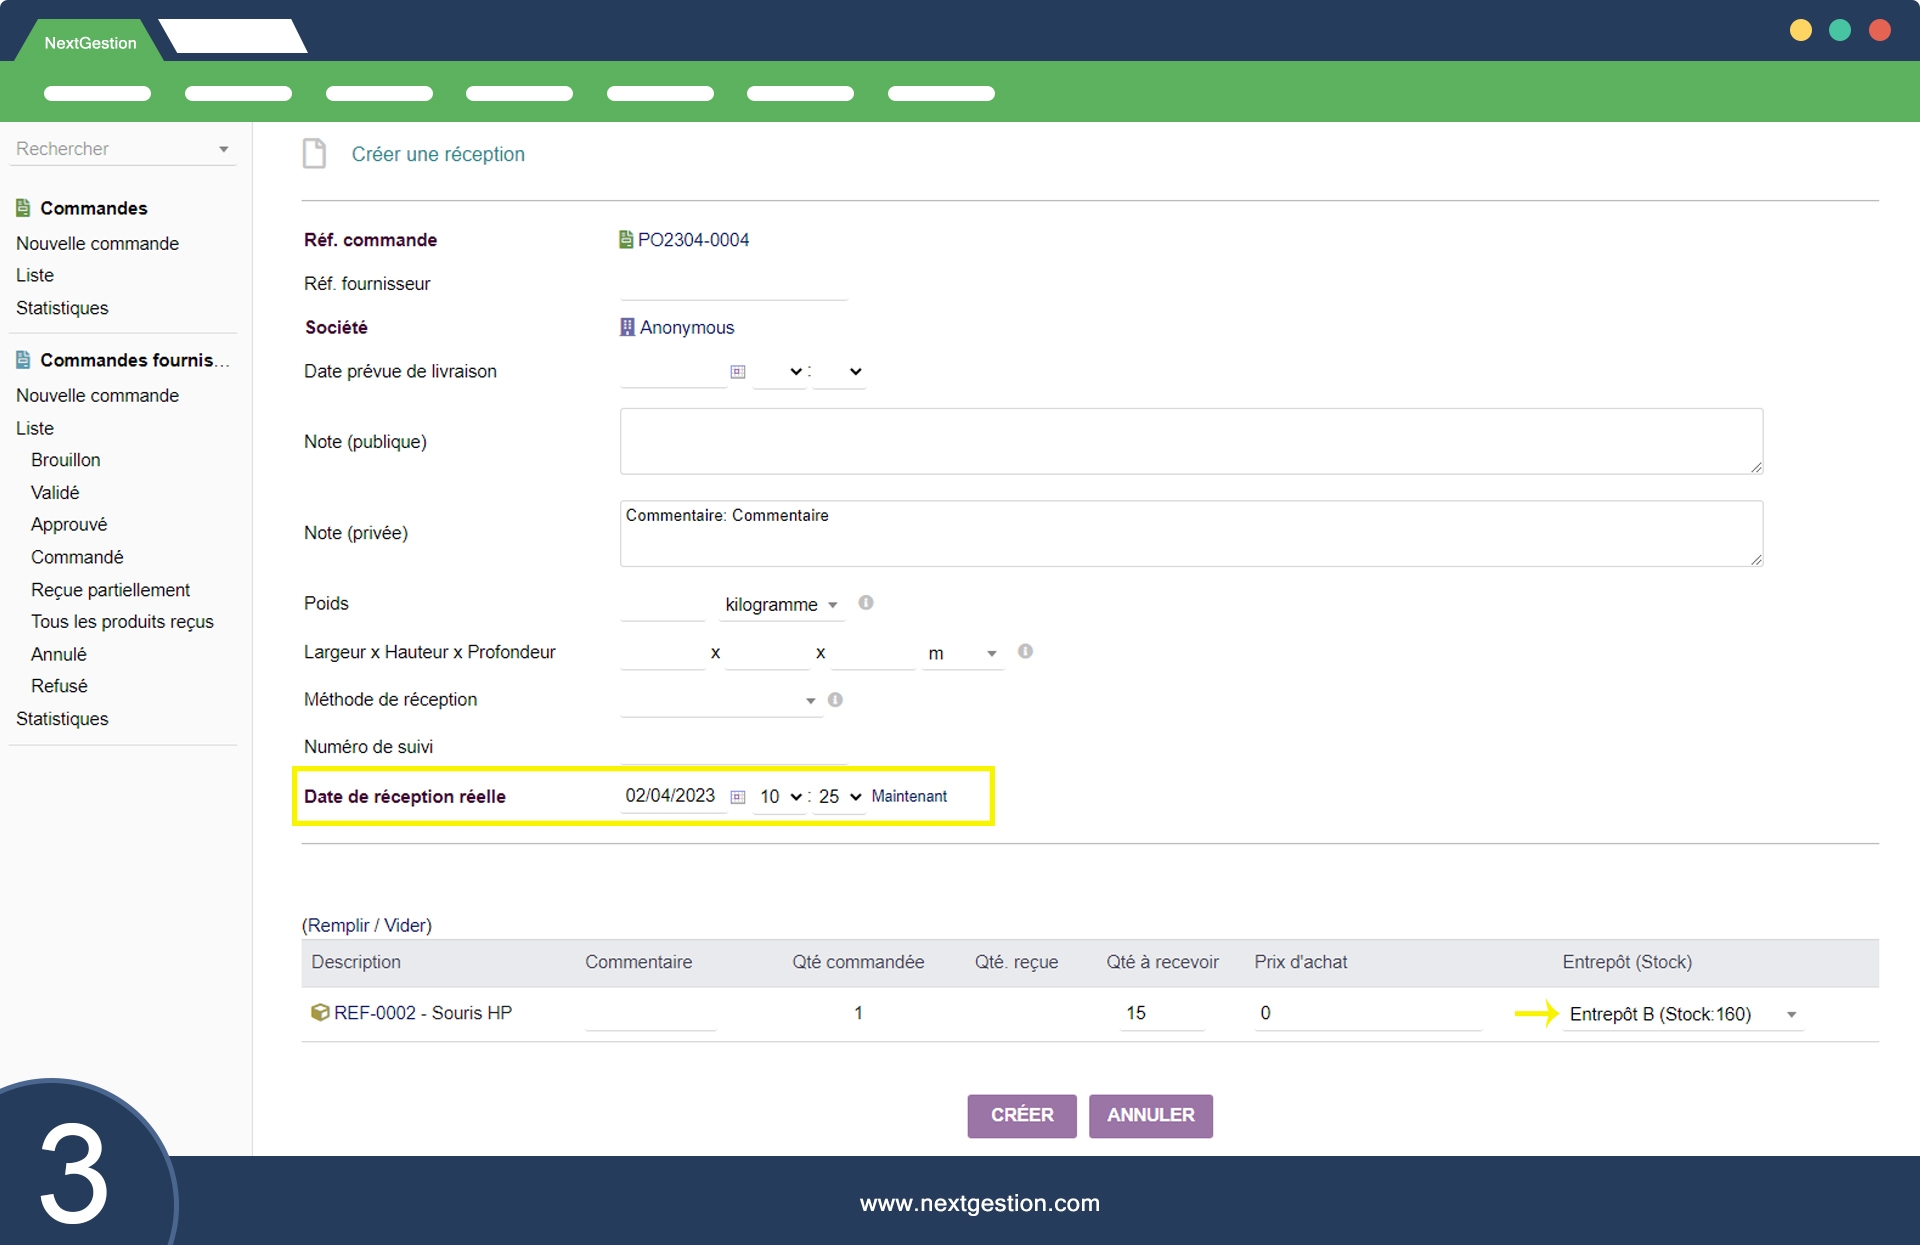Open the kilogramme weight unit dropdown
The image size is (1920, 1245).
coord(781,604)
